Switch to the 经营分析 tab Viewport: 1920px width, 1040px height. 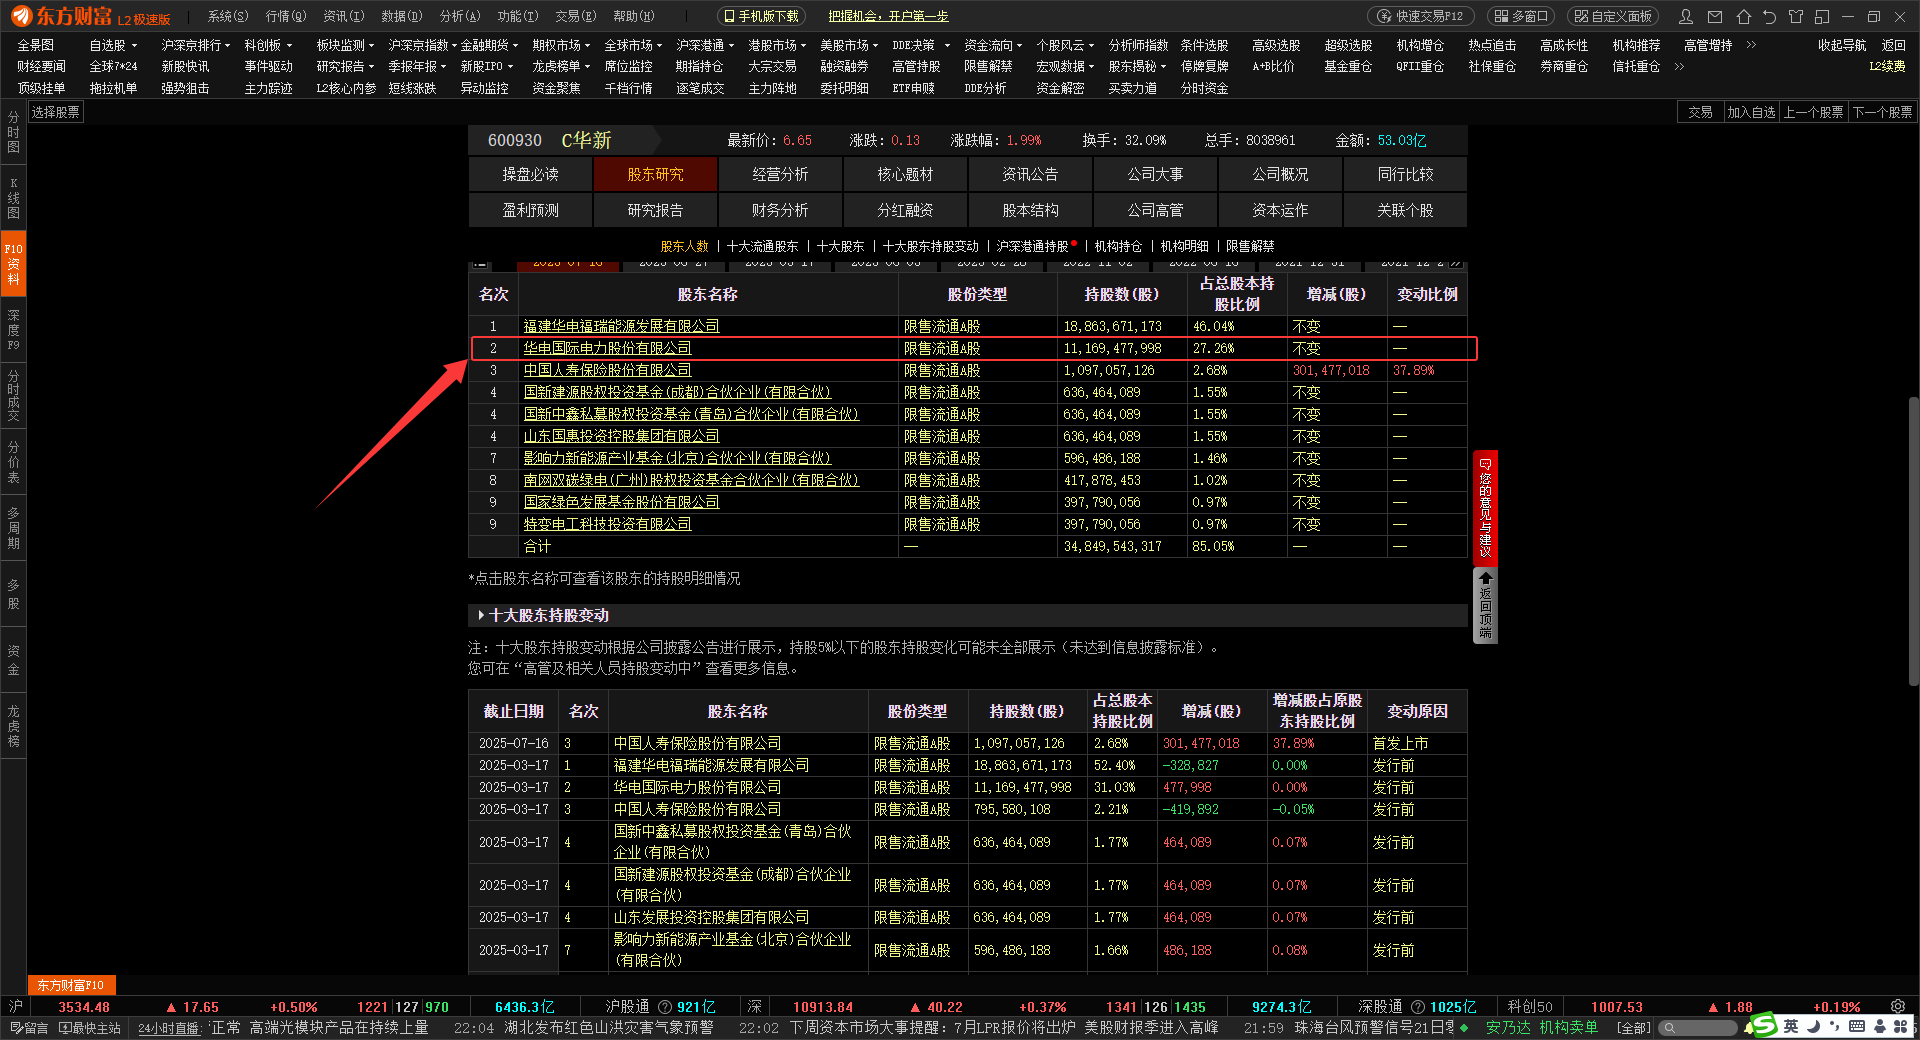pyautogui.click(x=780, y=174)
